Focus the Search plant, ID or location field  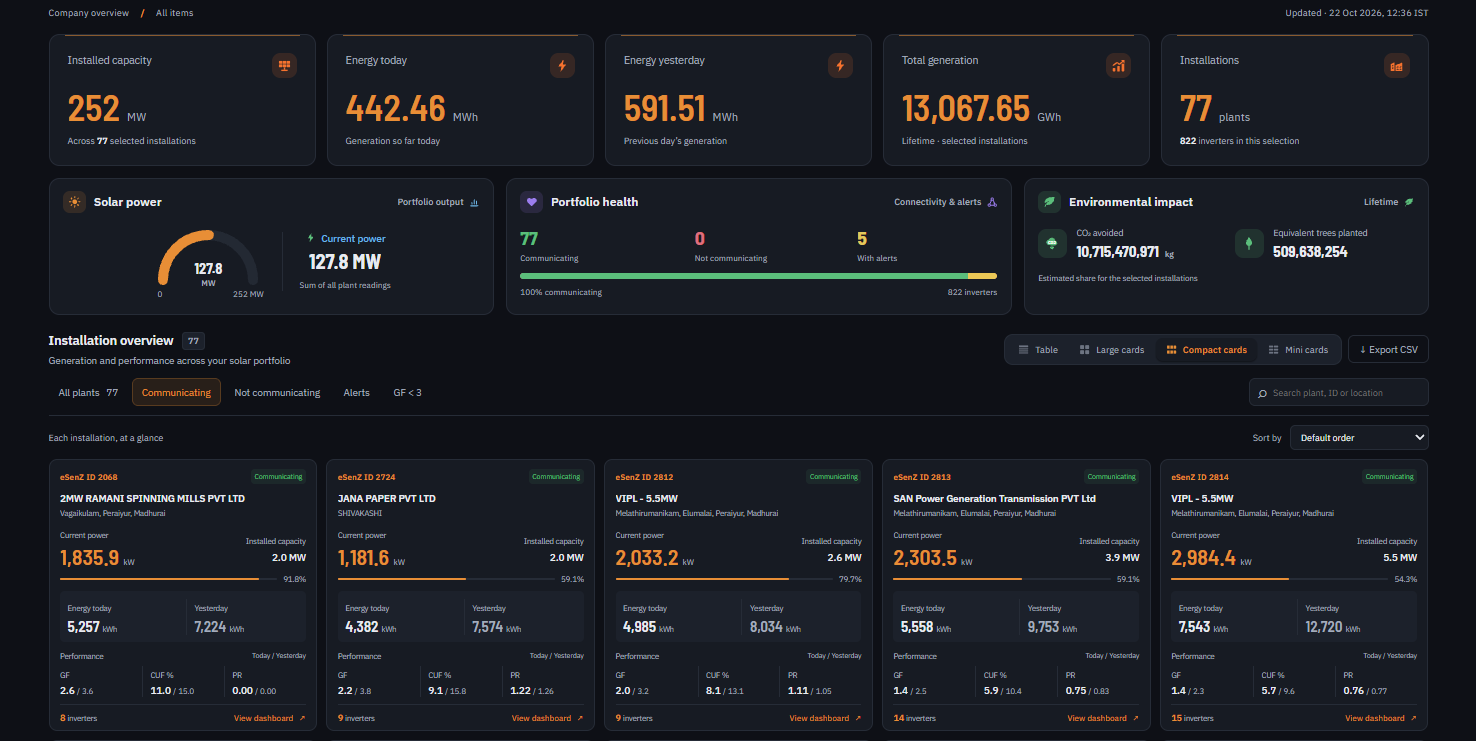pyautogui.click(x=1339, y=393)
